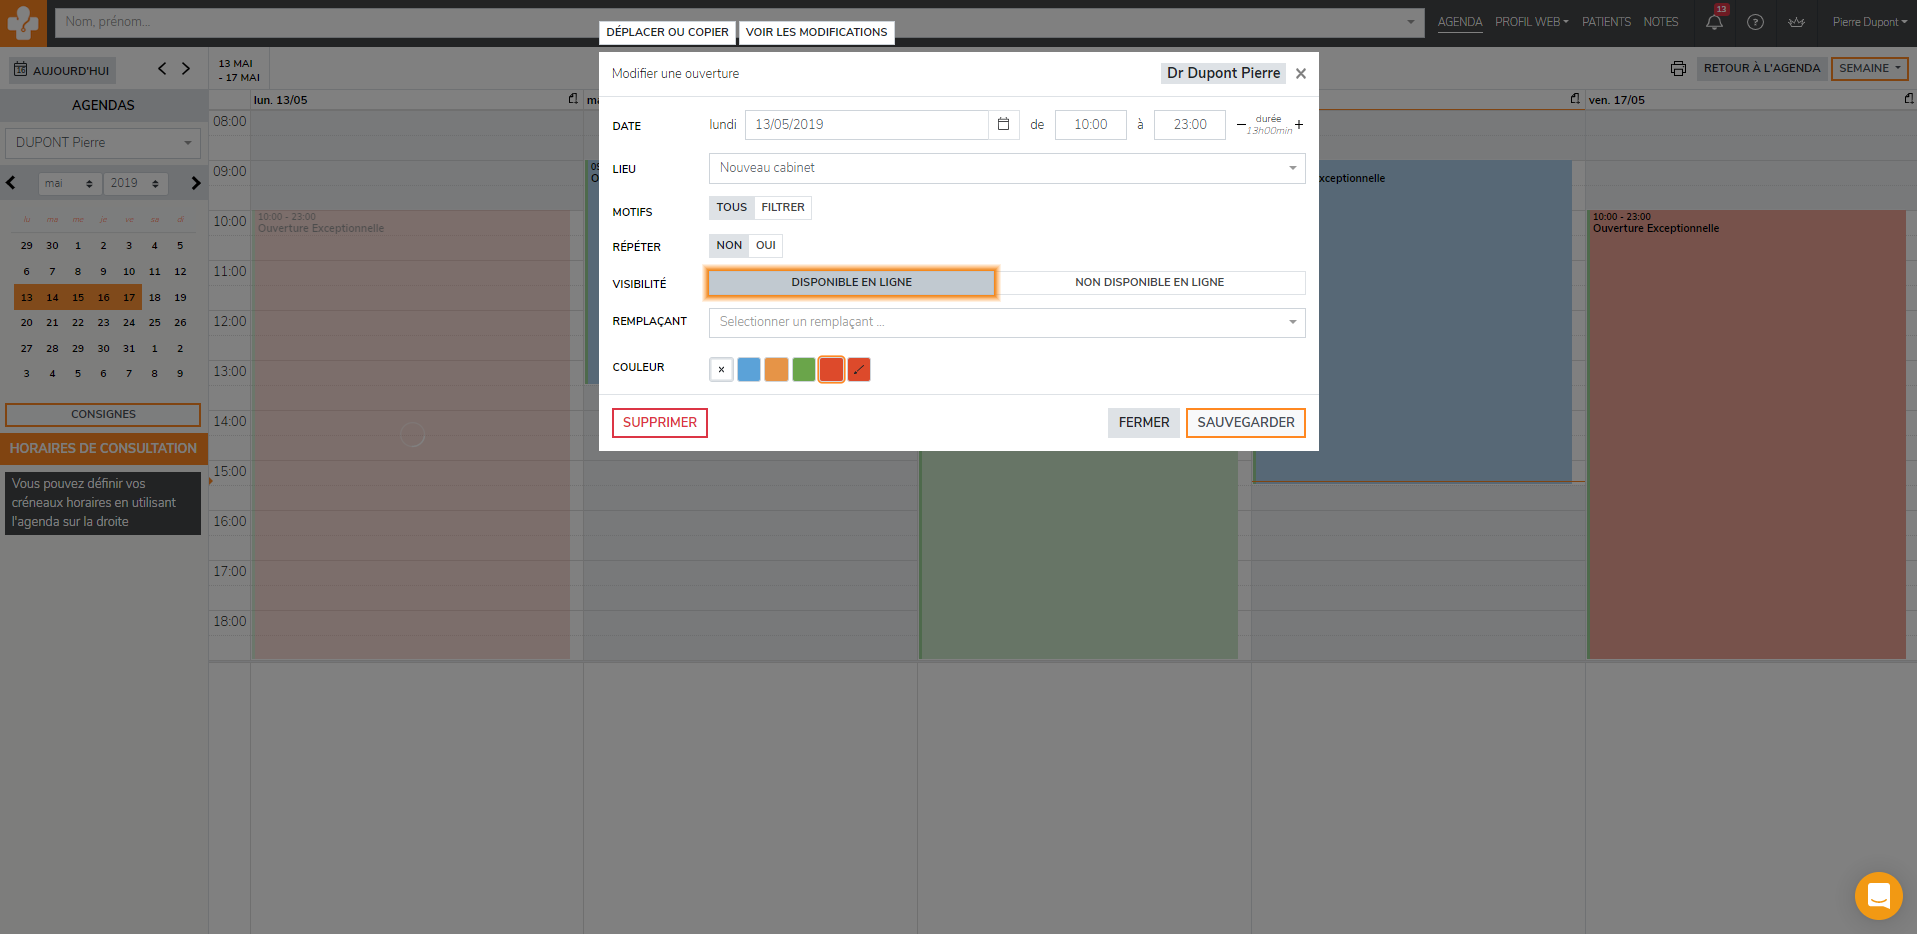This screenshot has height=934, width=1917.
Task: Click the plus icon to increase duration
Action: [x=1299, y=125]
